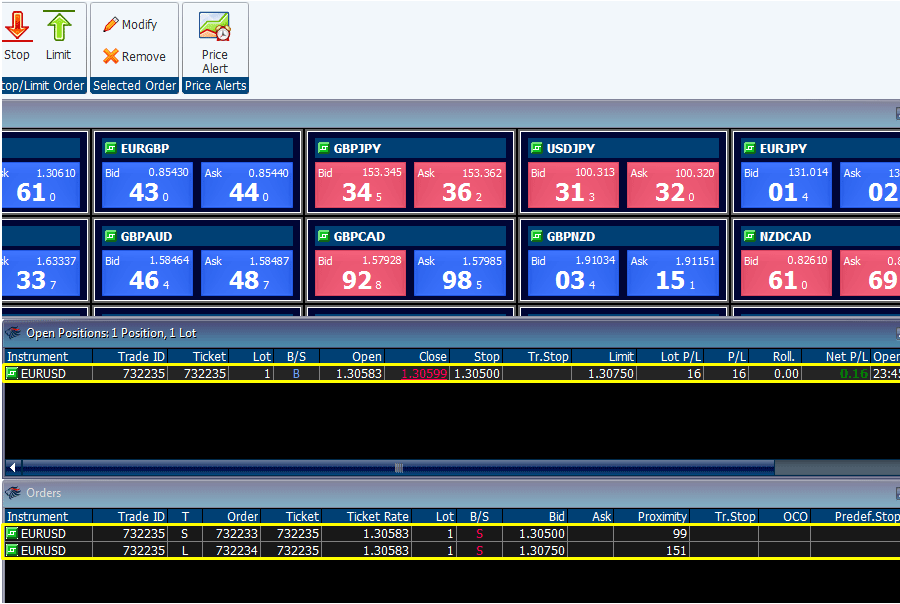The image size is (900, 604).
Task: Click the USDJPY Bid price box
Action: click(572, 185)
